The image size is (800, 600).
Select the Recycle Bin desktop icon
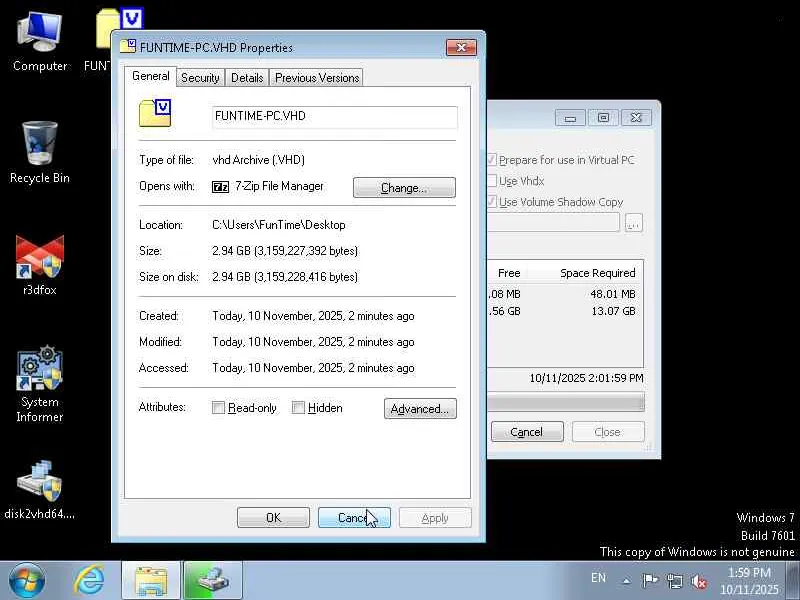[x=40, y=152]
